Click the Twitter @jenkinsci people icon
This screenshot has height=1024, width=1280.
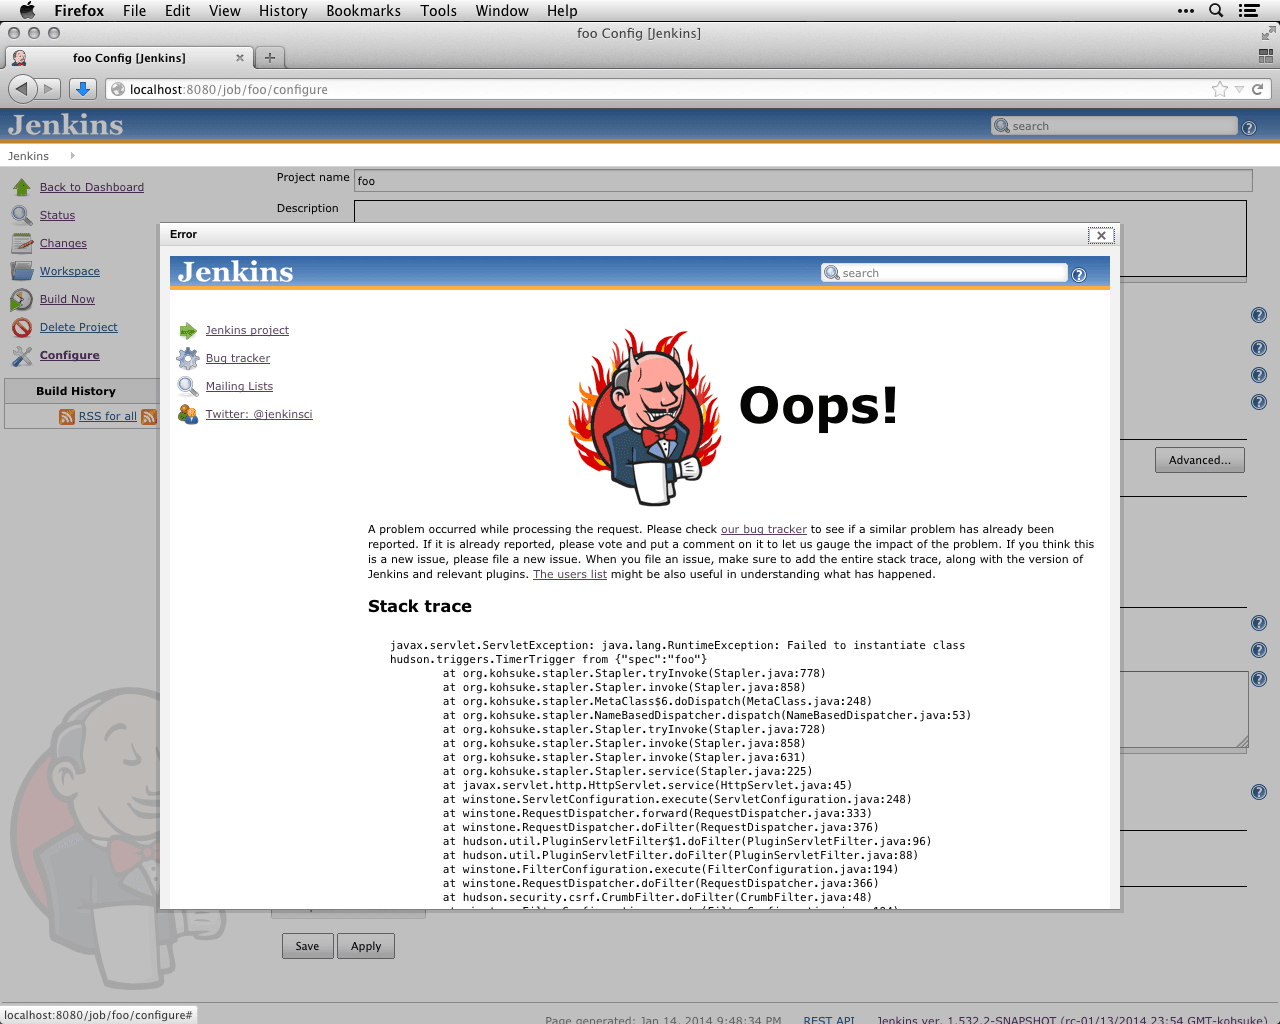coord(187,414)
